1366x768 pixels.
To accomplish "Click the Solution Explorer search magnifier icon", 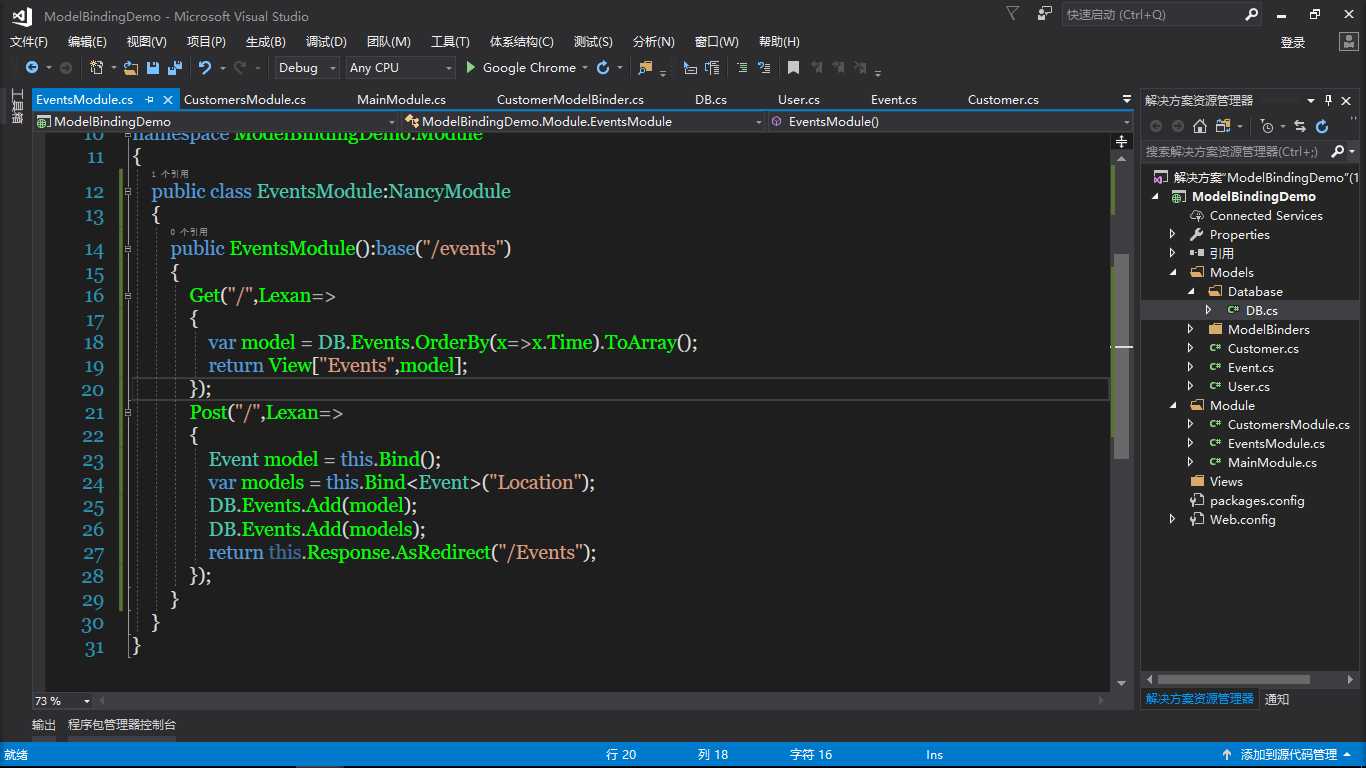I will 1338,152.
